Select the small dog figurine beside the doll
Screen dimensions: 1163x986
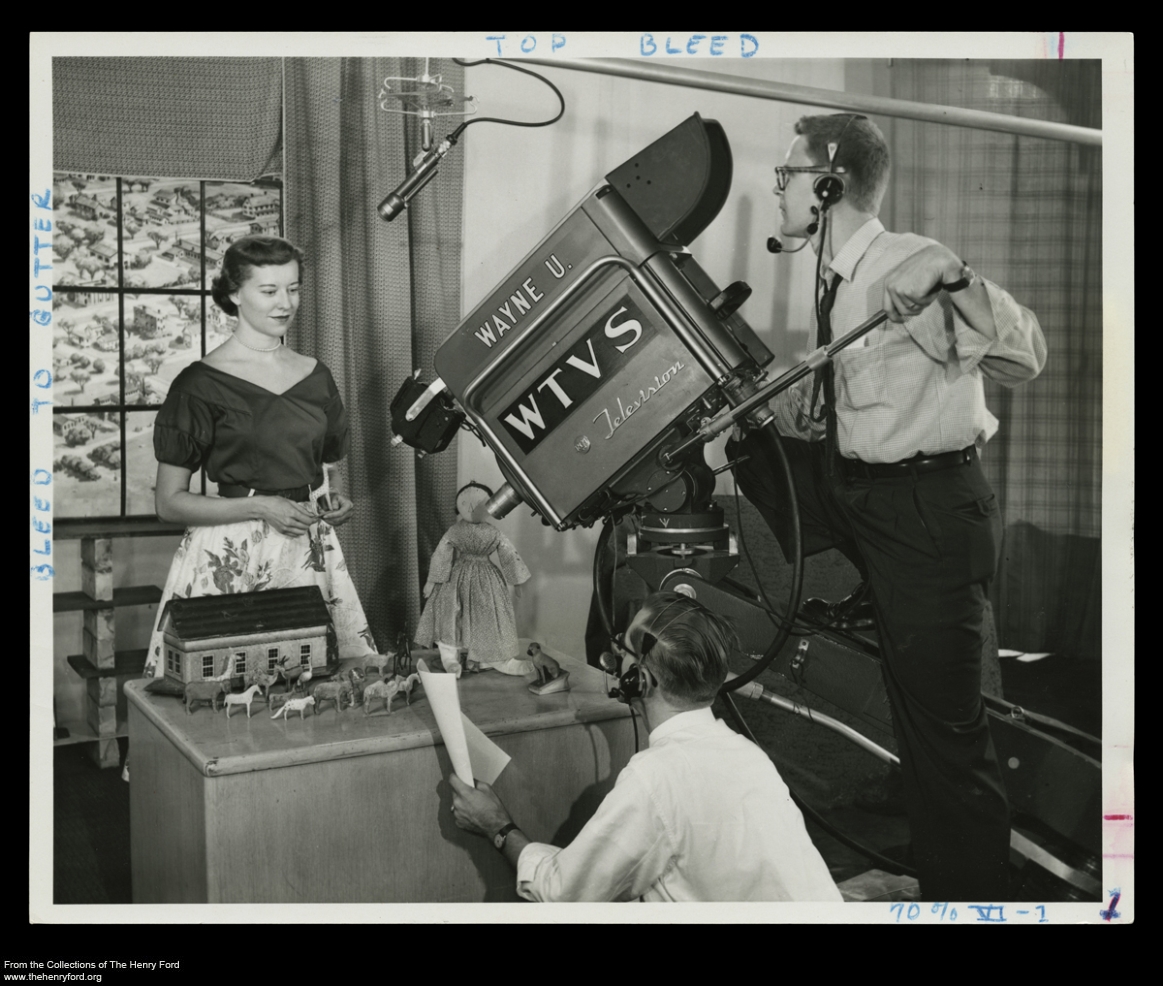546,666
